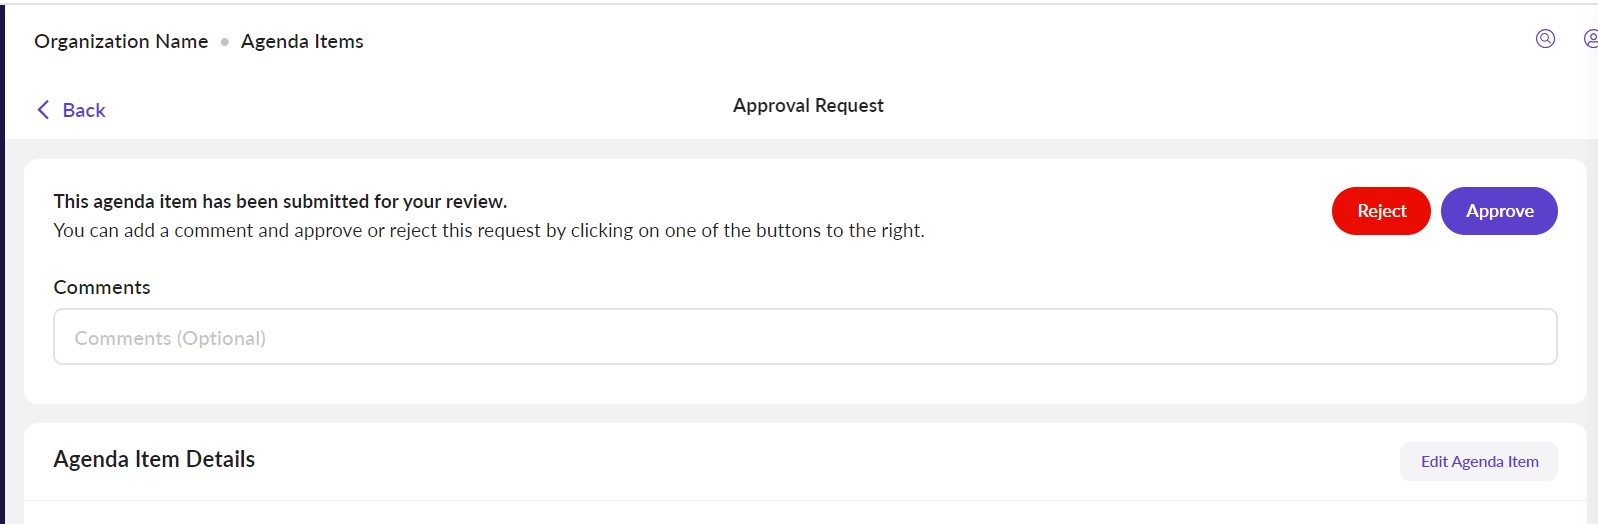Open the user profile icon
Screen dimensions: 1598x524
pos(1591,39)
